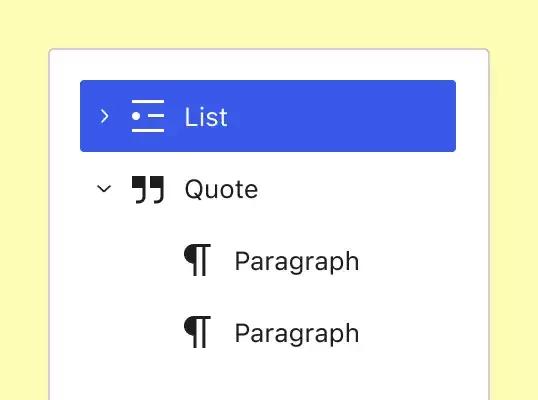Click empty row space right of second Paragraph

[408, 332]
